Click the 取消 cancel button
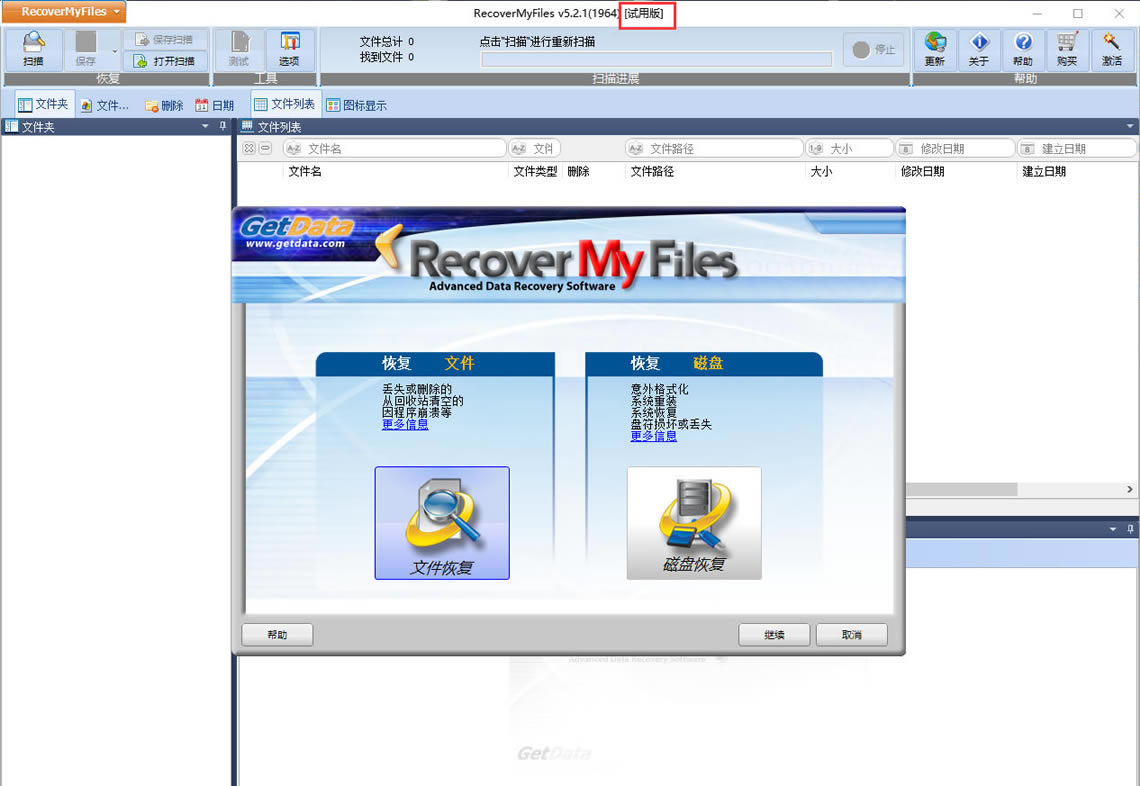 (851, 635)
